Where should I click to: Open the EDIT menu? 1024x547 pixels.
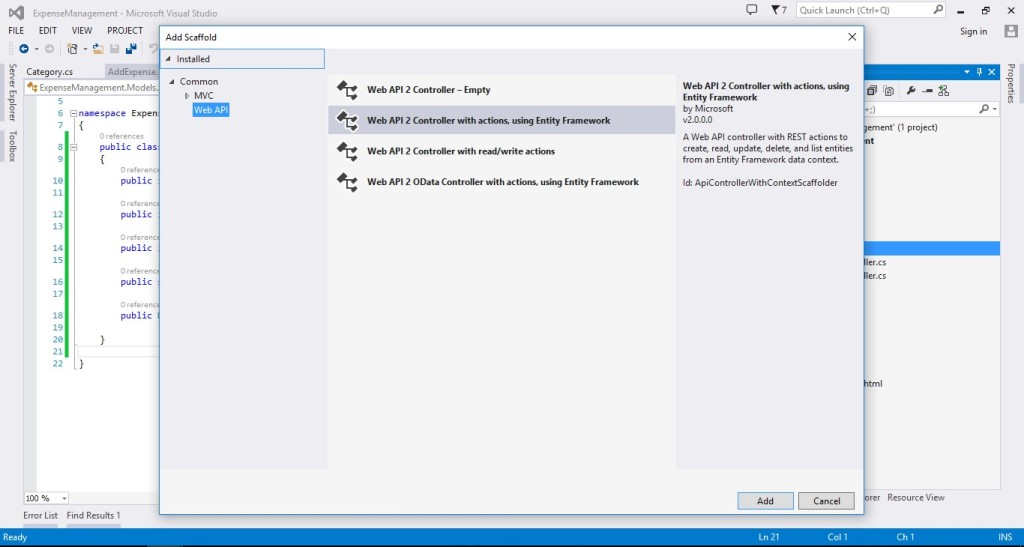[48, 31]
